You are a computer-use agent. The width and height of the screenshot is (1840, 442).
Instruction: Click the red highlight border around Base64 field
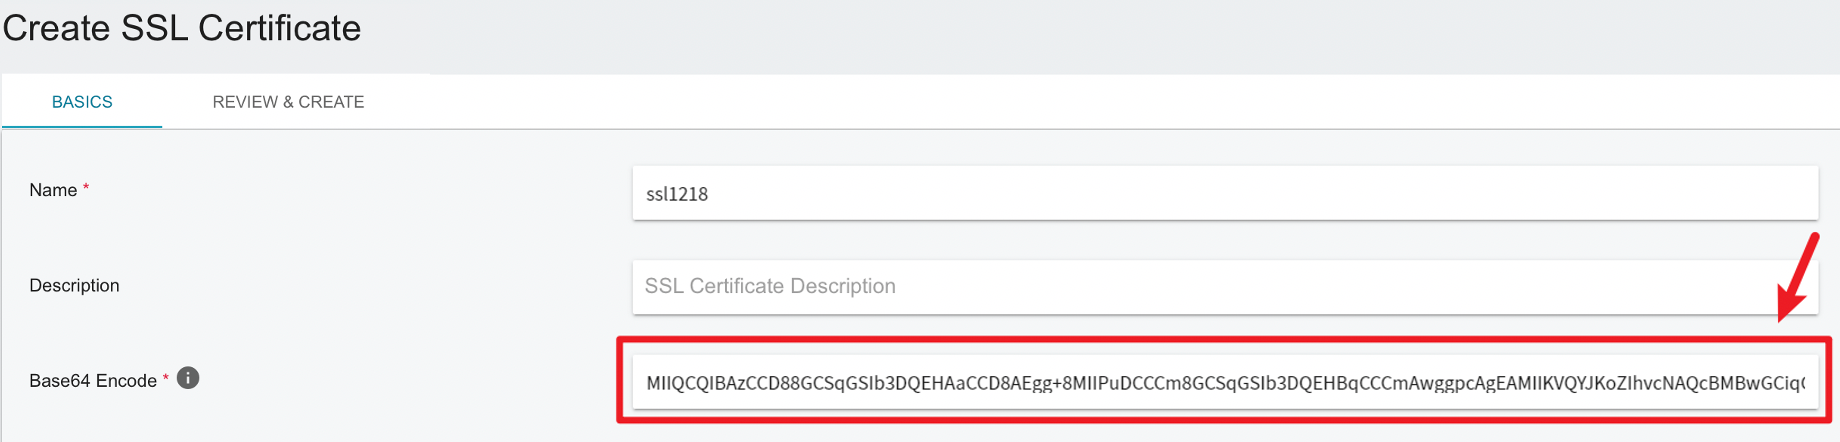(x=1224, y=340)
